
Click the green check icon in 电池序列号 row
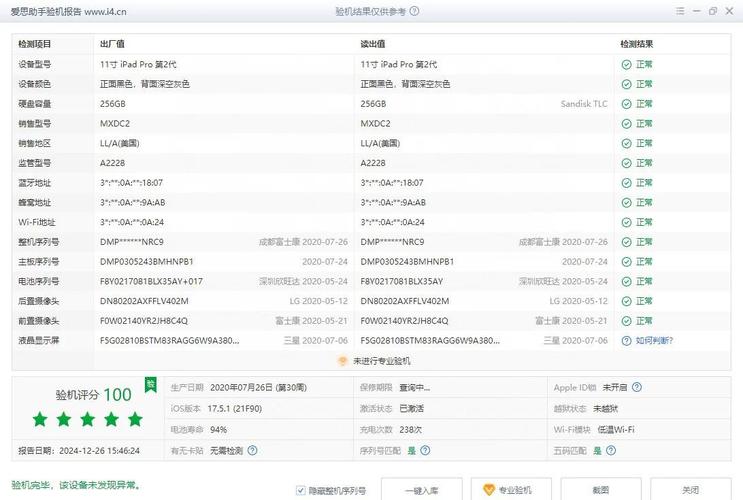pyautogui.click(x=626, y=282)
